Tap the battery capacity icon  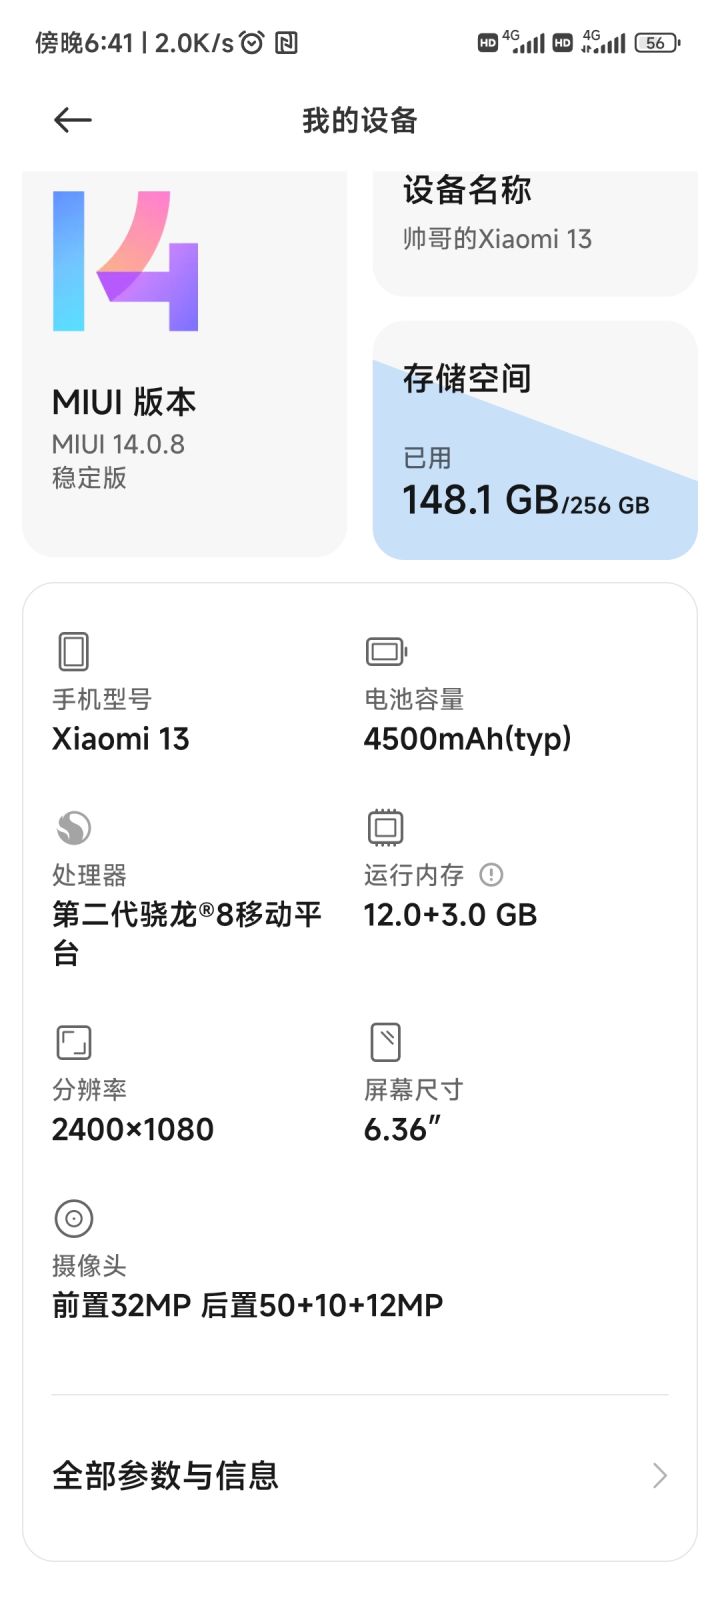click(386, 652)
